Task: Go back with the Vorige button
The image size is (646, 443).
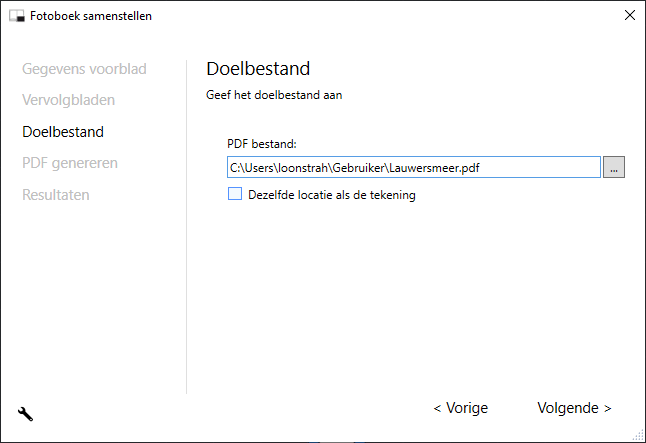Action: tap(460, 408)
